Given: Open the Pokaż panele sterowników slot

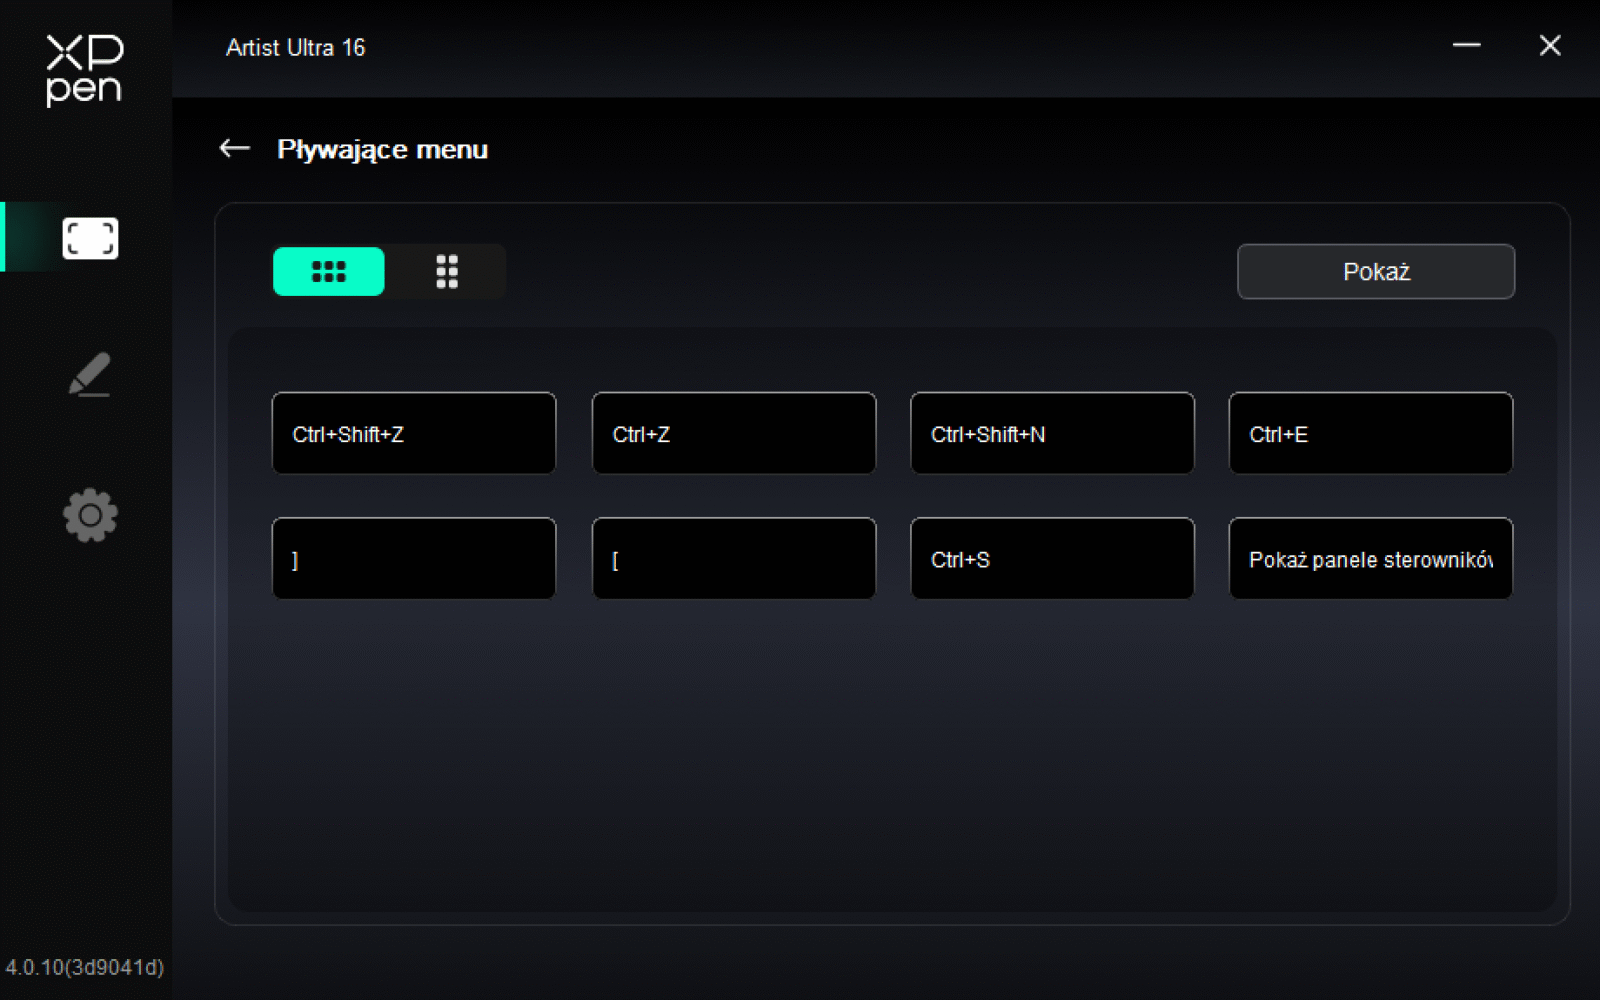Looking at the screenshot, I should (x=1370, y=558).
